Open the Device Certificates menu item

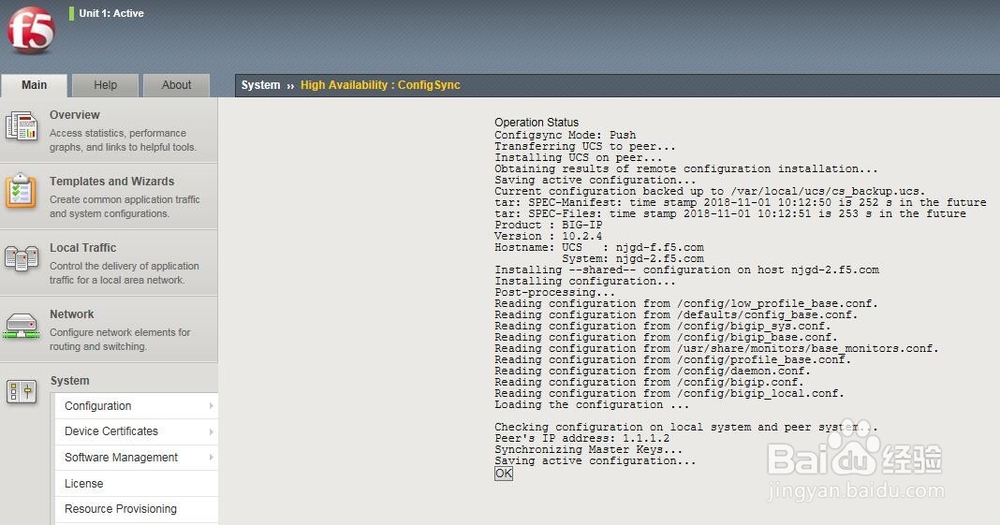(x=136, y=432)
